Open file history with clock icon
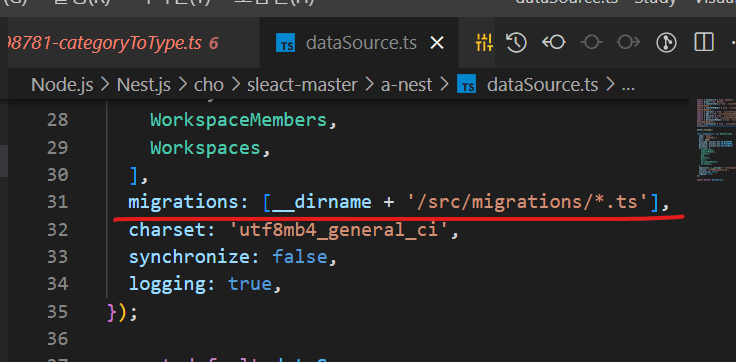This screenshot has width=736, height=362. coord(516,43)
